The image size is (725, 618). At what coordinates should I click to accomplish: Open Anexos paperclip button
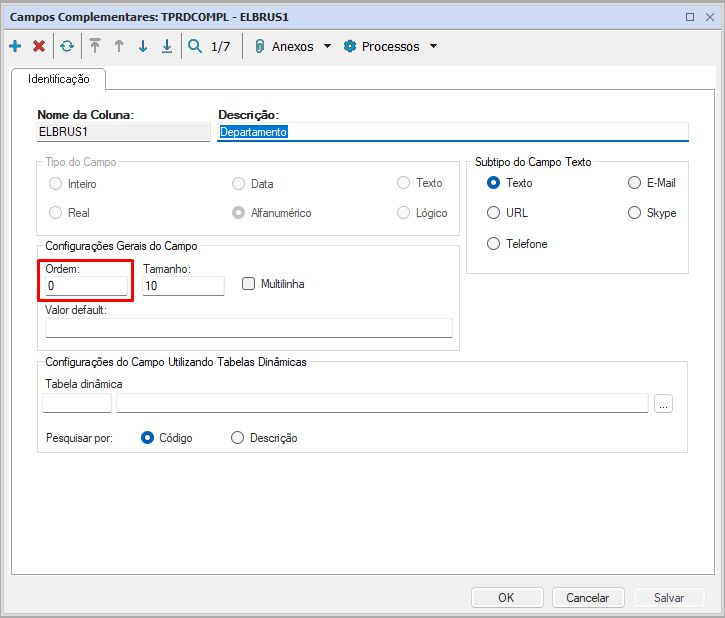click(x=284, y=46)
